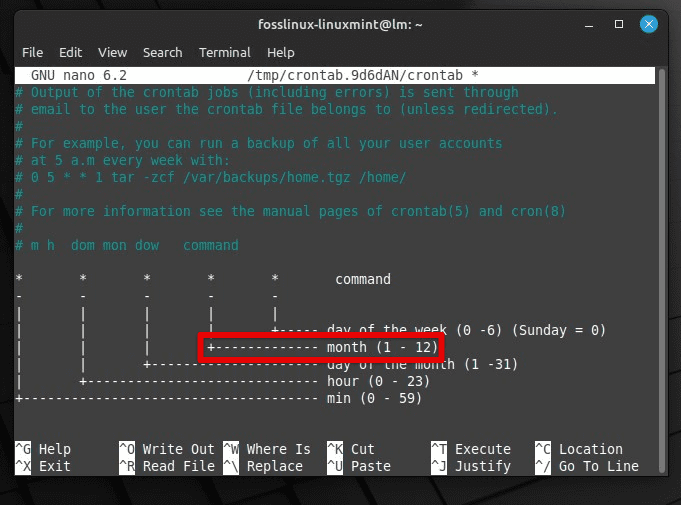This screenshot has width=681, height=505.
Task: Open the Help menu
Action: [x=281, y=53]
